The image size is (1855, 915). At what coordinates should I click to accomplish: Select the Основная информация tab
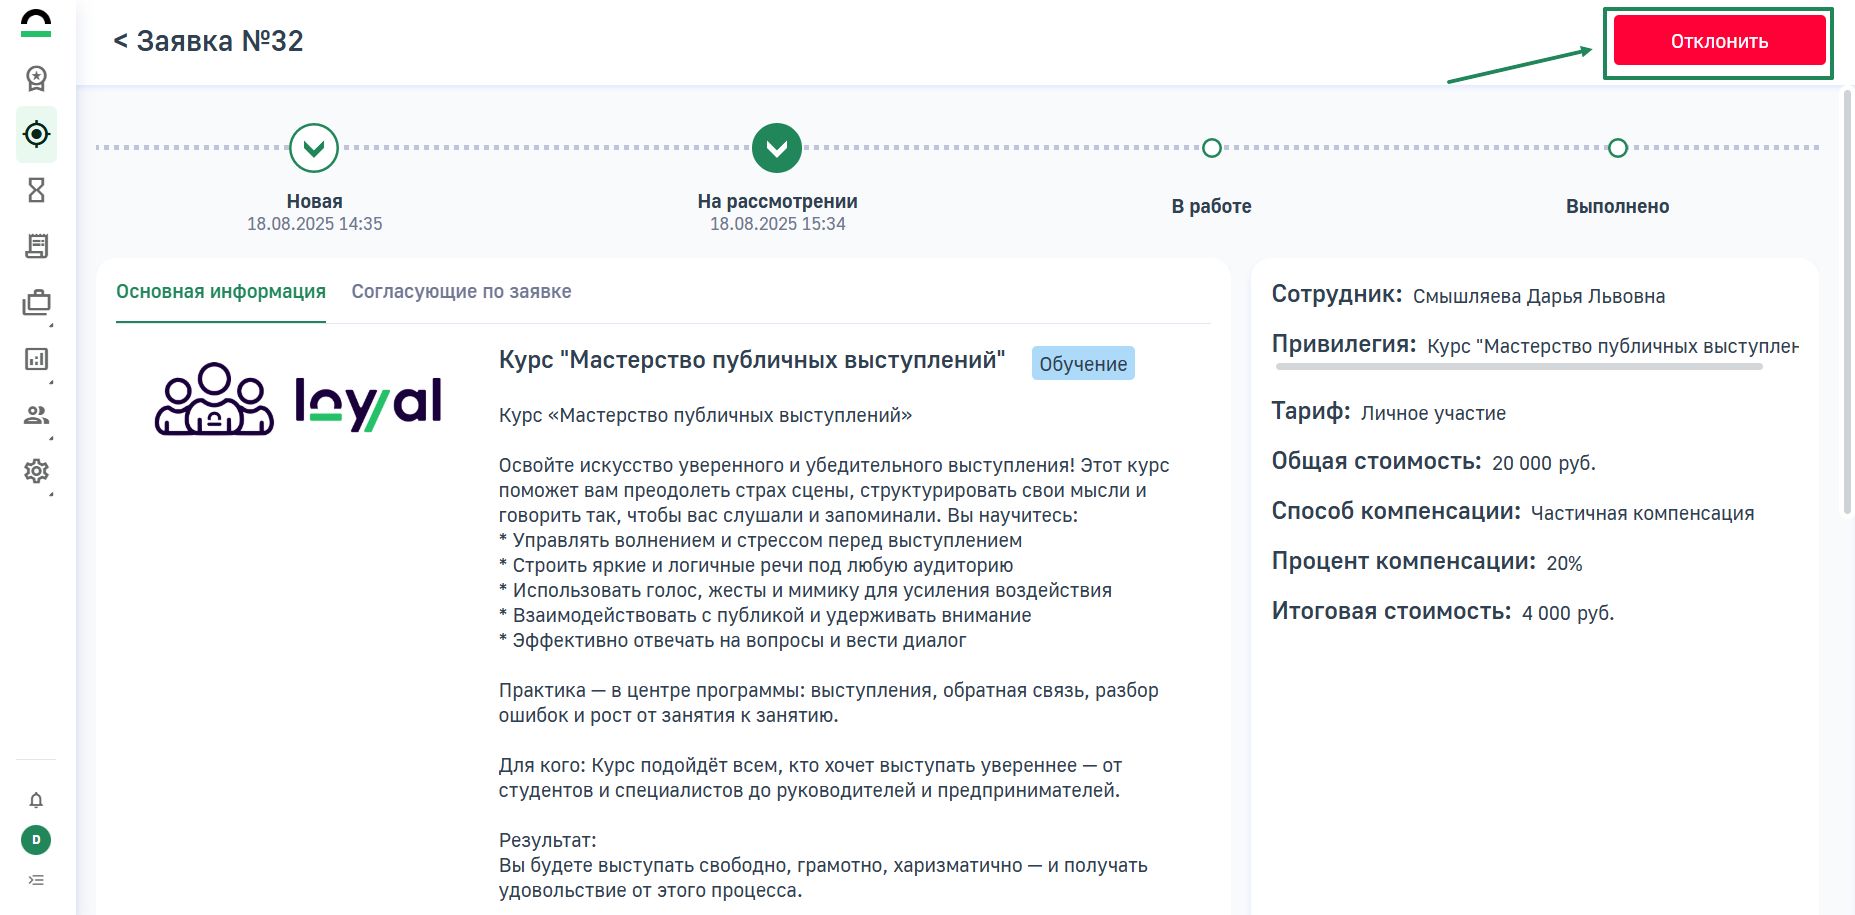221,292
